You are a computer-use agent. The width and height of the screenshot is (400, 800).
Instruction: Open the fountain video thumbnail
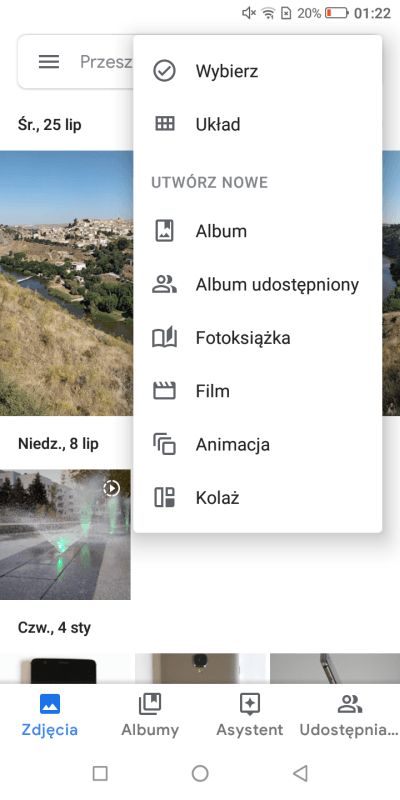[65, 534]
